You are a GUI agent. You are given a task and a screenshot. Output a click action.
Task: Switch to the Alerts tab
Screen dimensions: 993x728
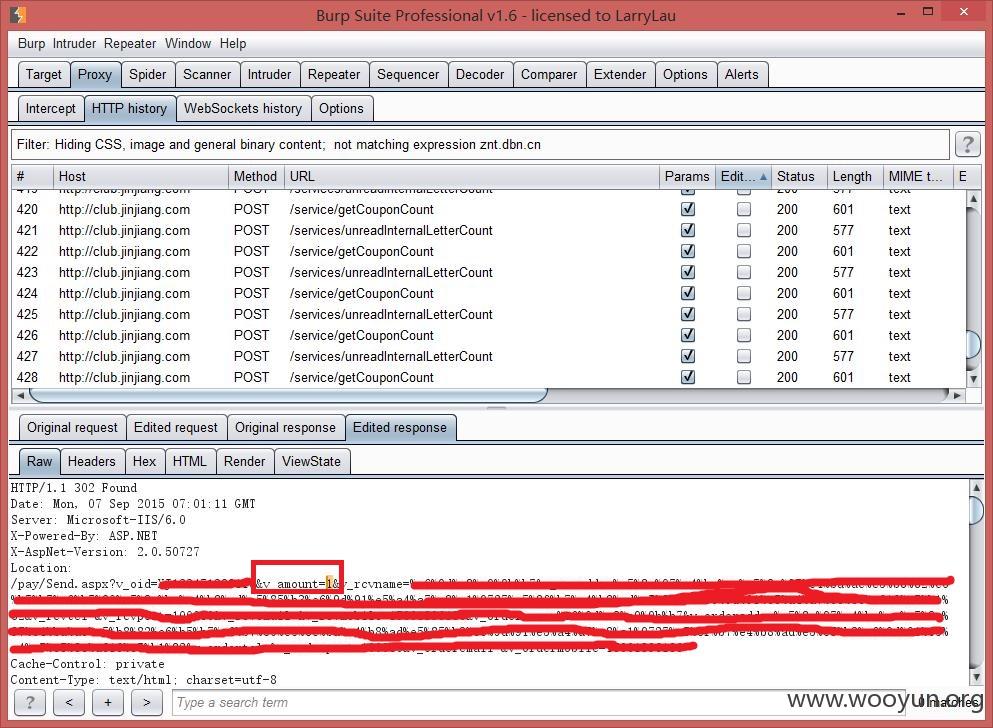tap(742, 75)
